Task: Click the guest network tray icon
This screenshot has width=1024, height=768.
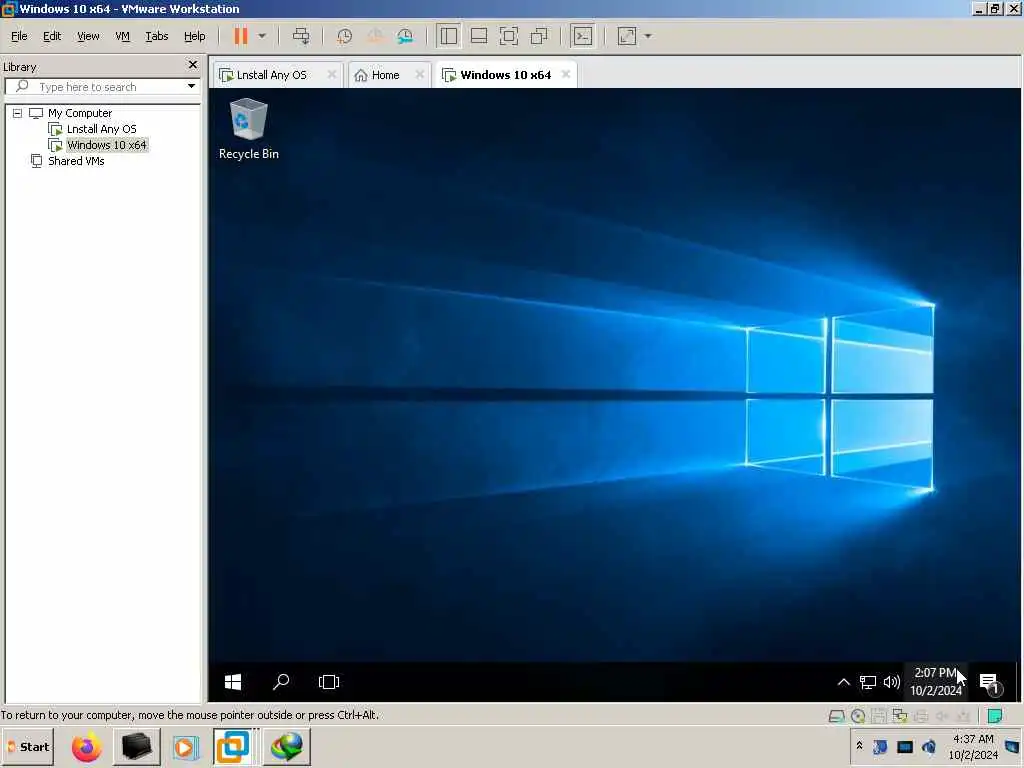Action: pos(867,682)
